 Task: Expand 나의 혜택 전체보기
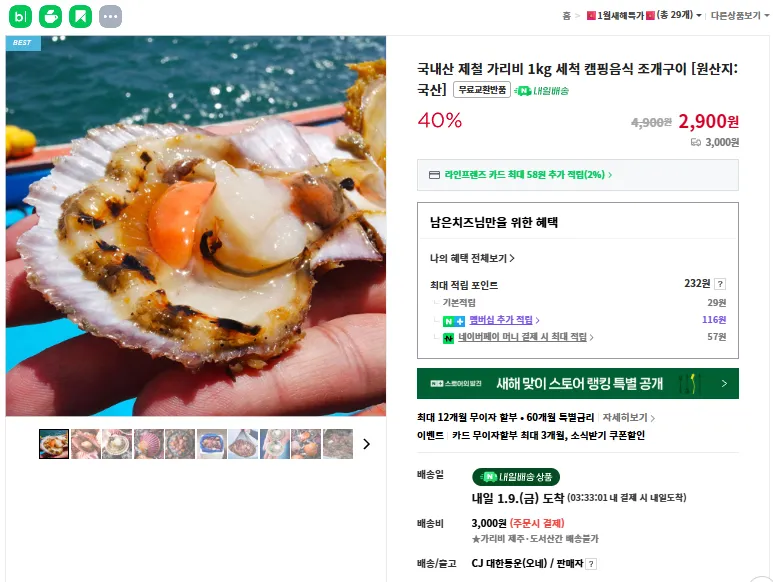point(472,258)
